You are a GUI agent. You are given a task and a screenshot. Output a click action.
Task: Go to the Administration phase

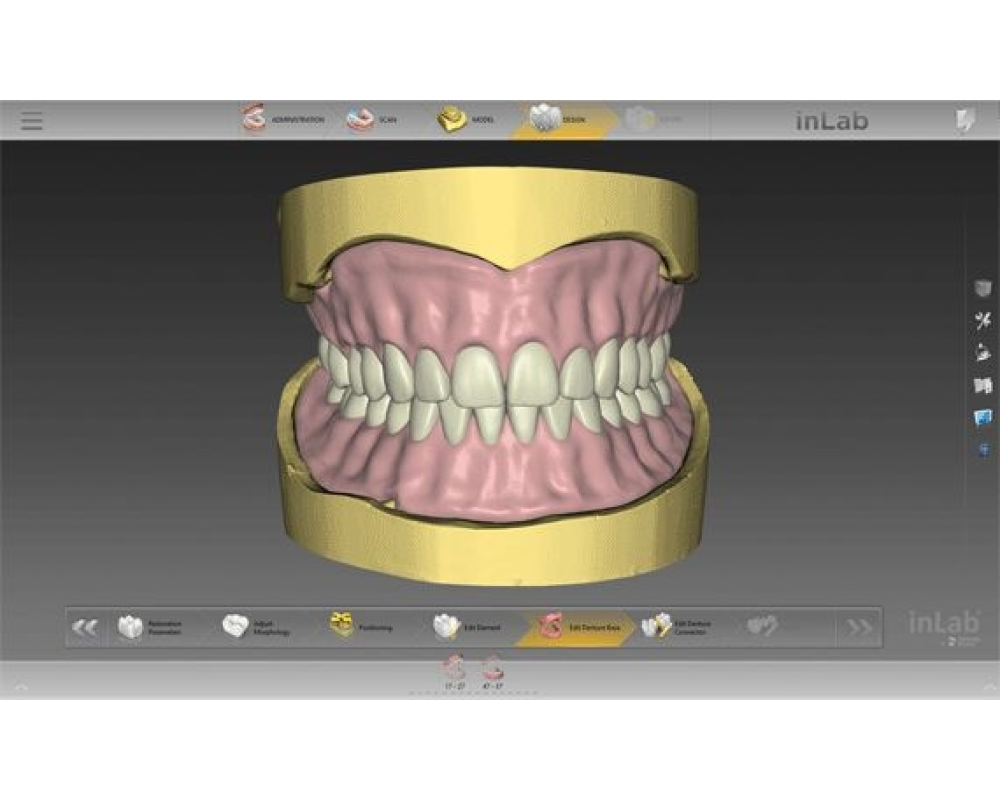pyautogui.click(x=283, y=119)
